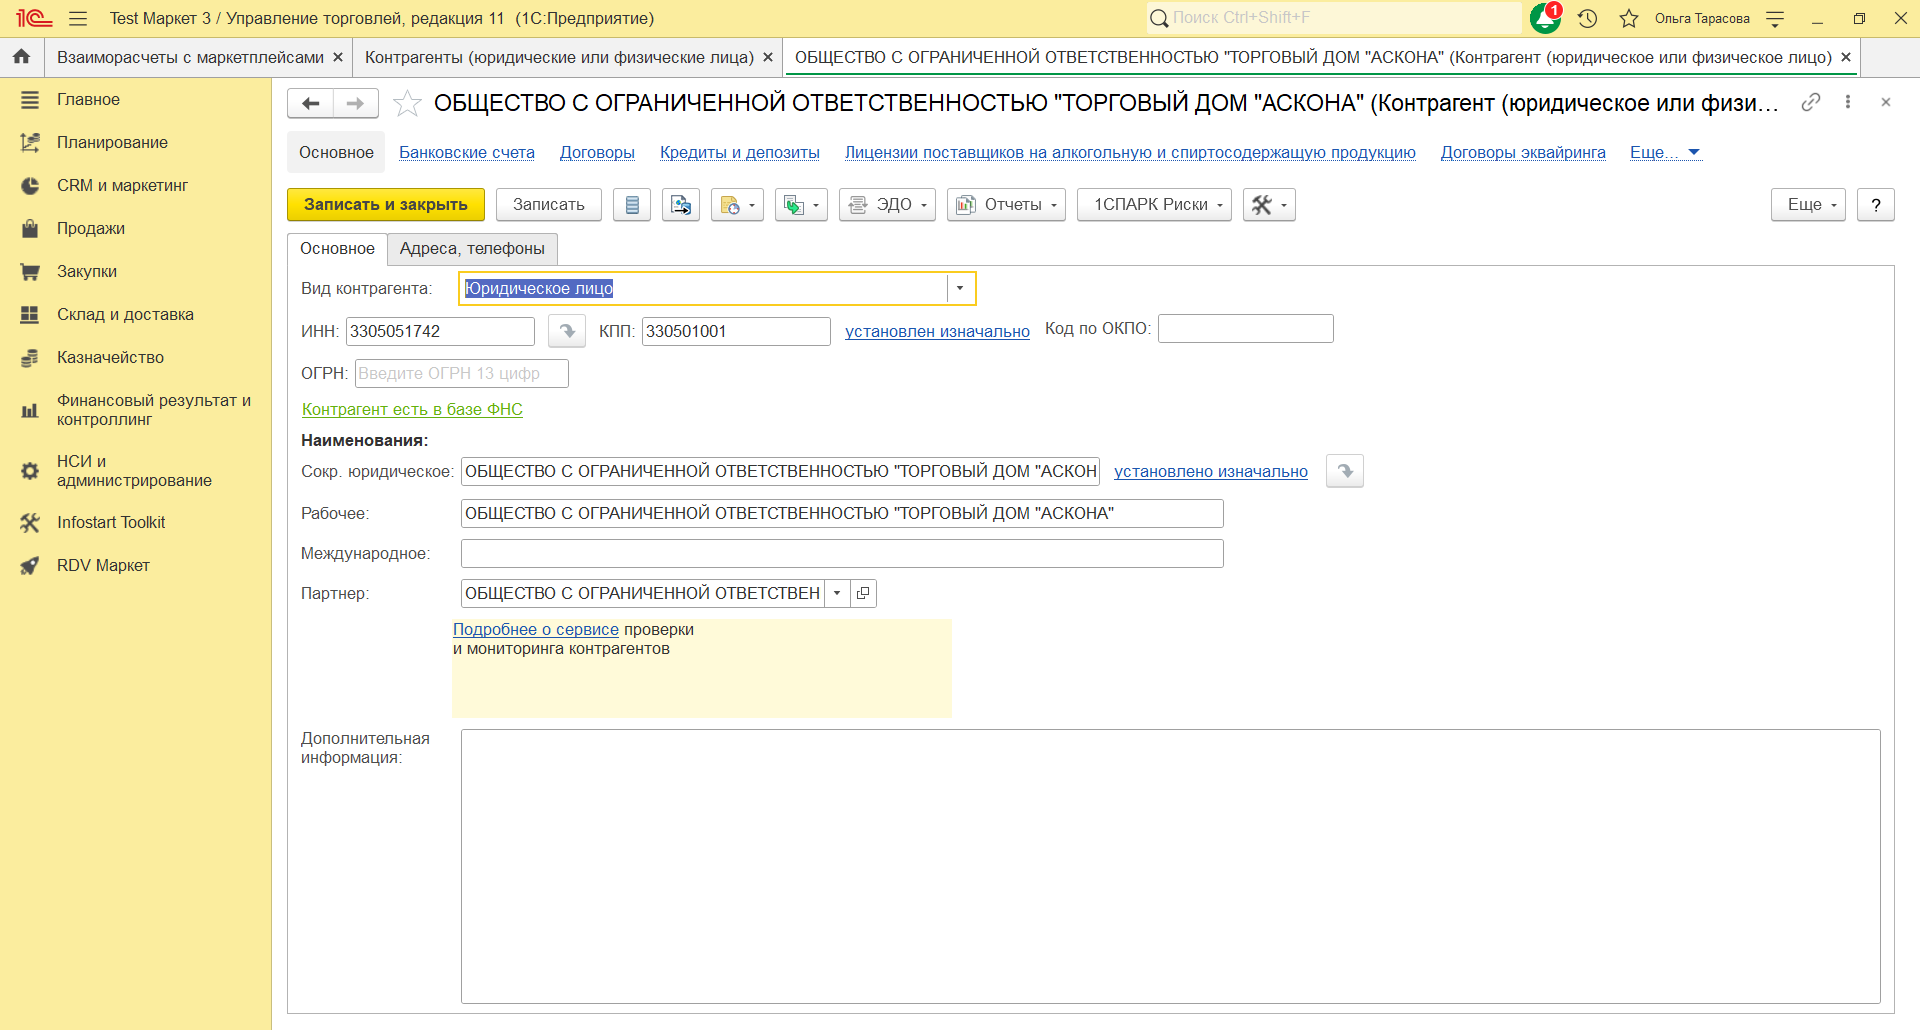This screenshot has width=1920, height=1030.
Task: Expand the Отчеты dropdown
Action: 1005,205
